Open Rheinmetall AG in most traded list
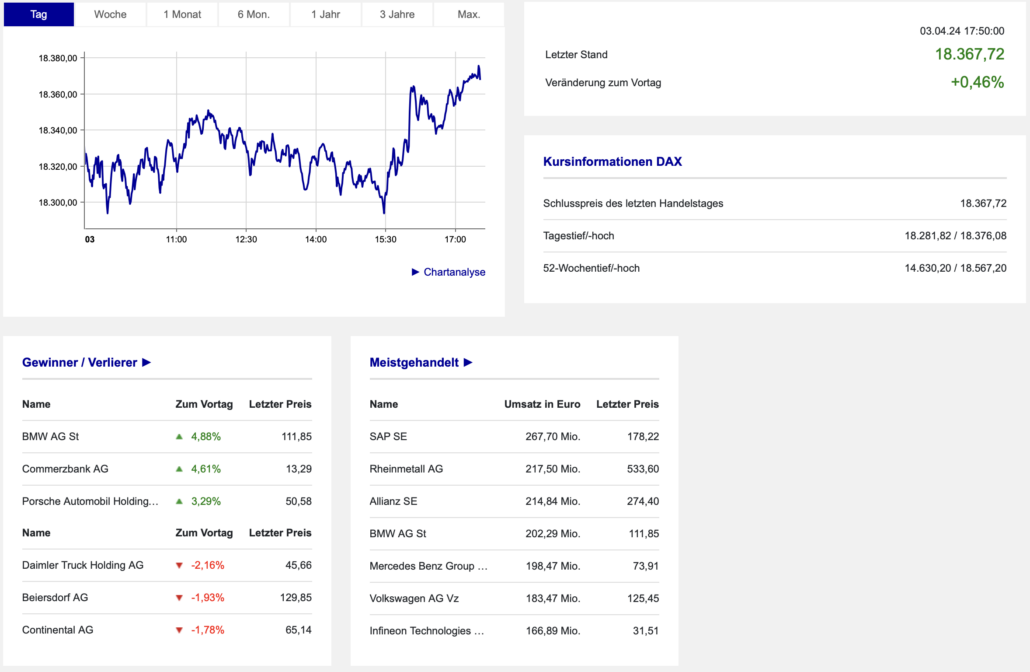This screenshot has height=672, width=1030. pos(406,469)
